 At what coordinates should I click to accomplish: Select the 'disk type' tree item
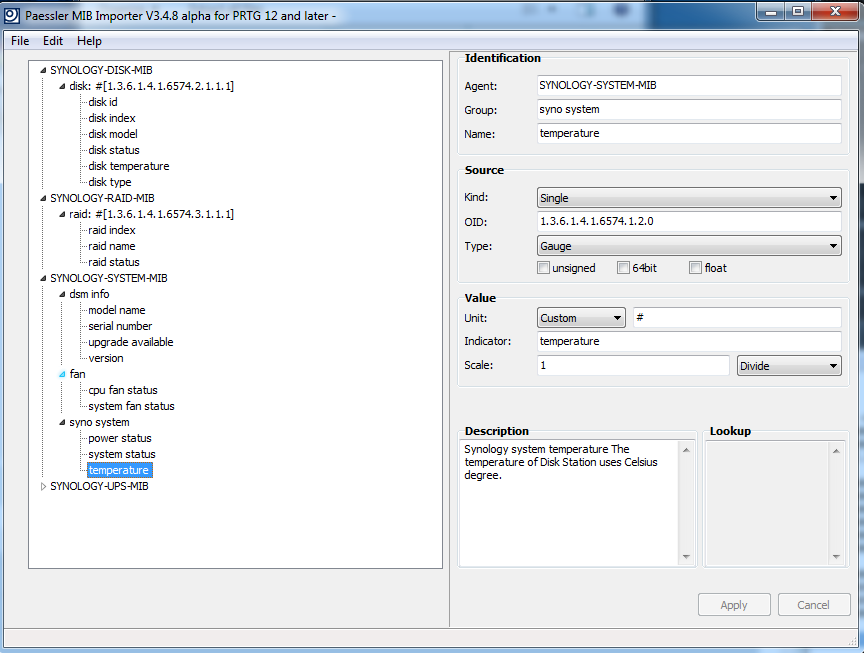(x=110, y=182)
